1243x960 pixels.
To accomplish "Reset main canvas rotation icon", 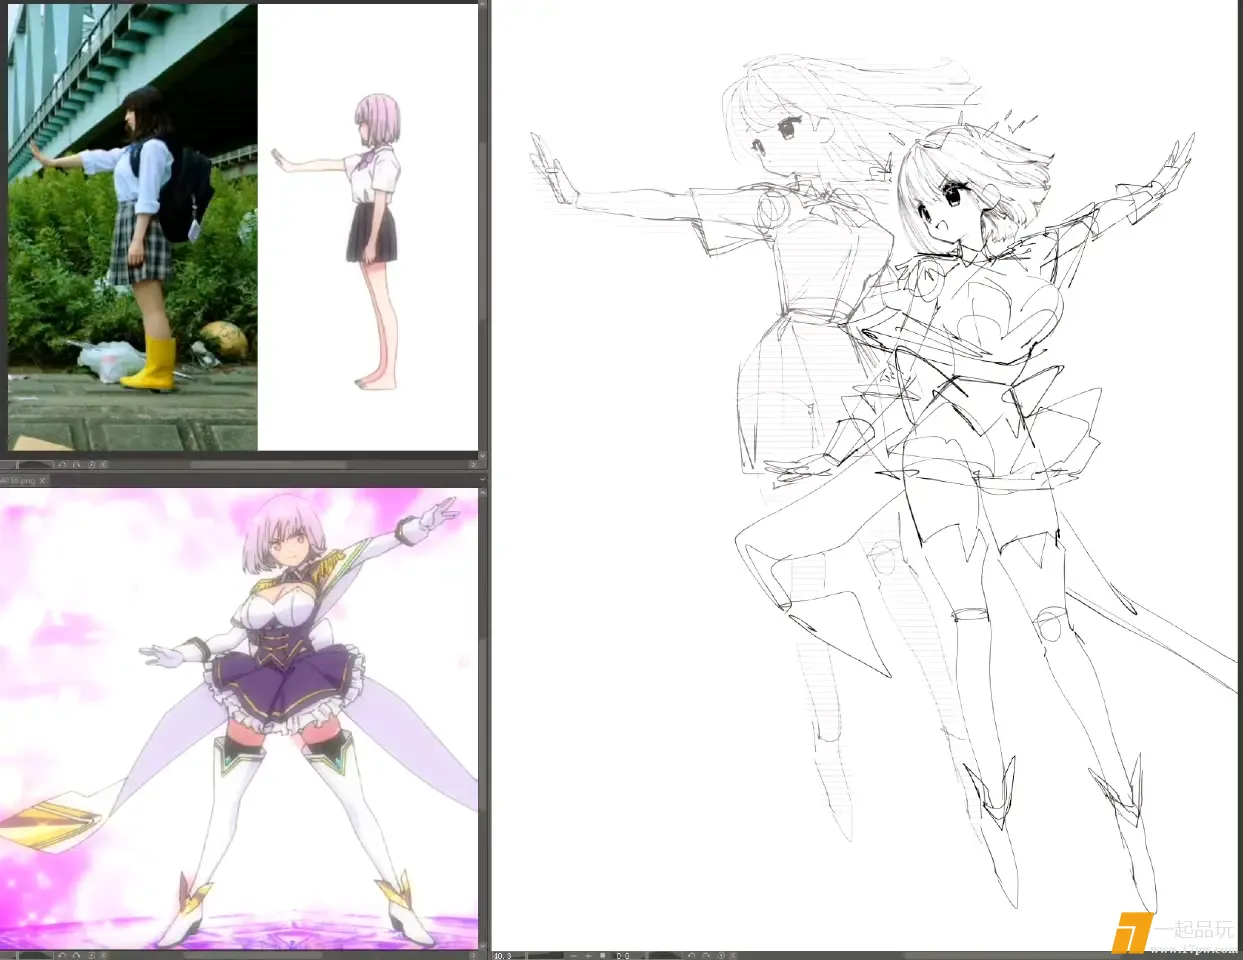I will point(721,956).
